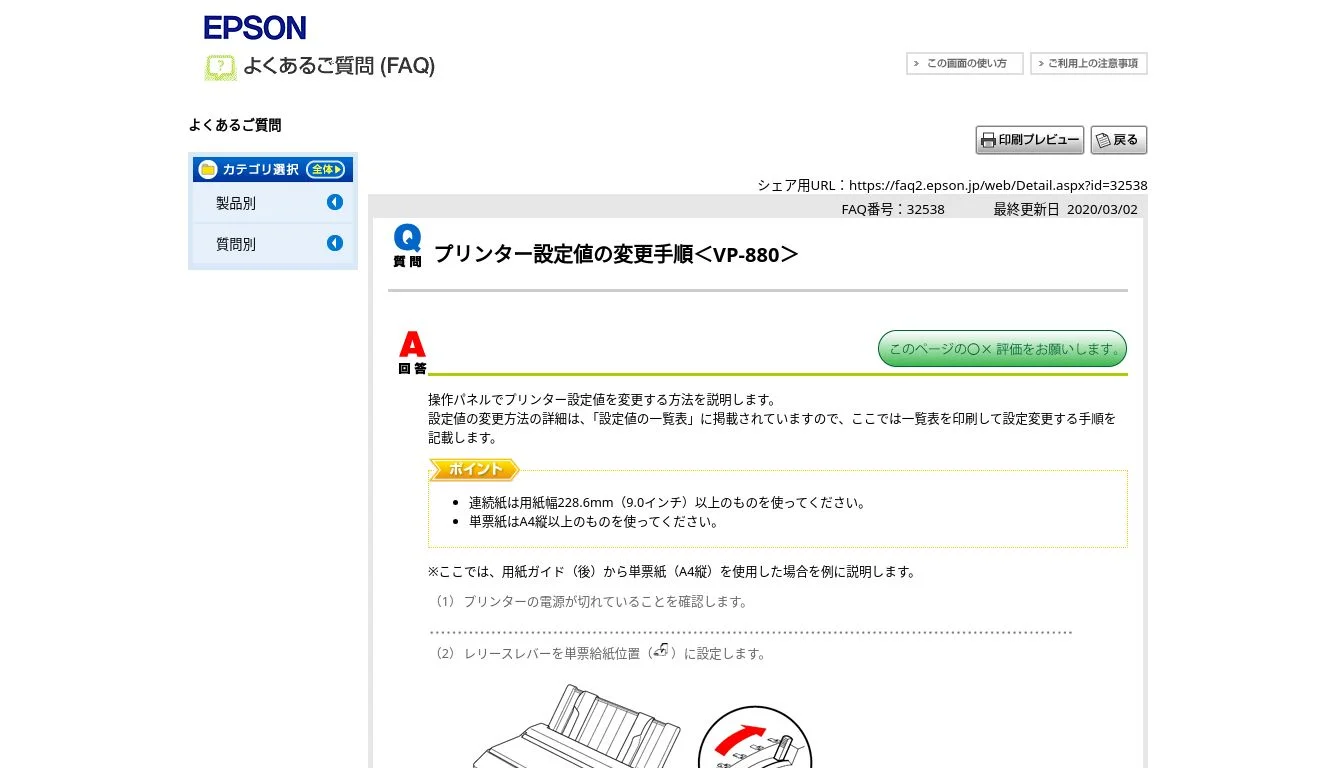Click the printer icon on print preview
Viewport: 1336px width, 768px height.
tap(988, 140)
